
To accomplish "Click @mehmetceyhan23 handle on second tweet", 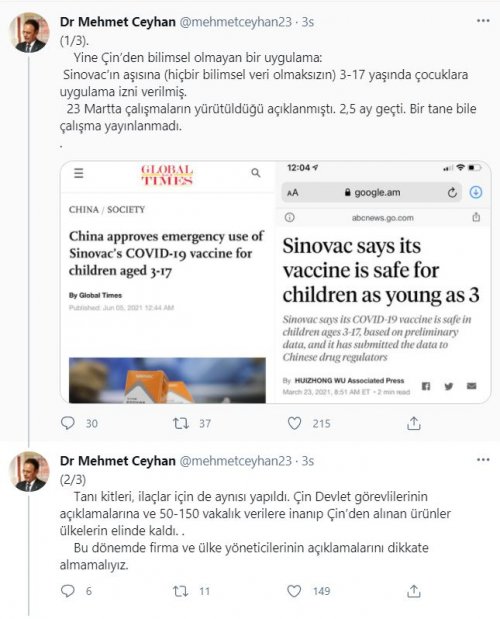I will point(236,461).
